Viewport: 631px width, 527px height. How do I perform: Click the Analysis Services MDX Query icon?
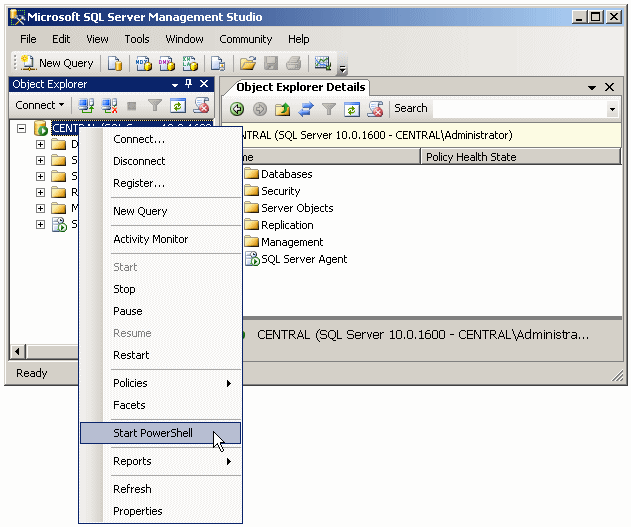(143, 63)
